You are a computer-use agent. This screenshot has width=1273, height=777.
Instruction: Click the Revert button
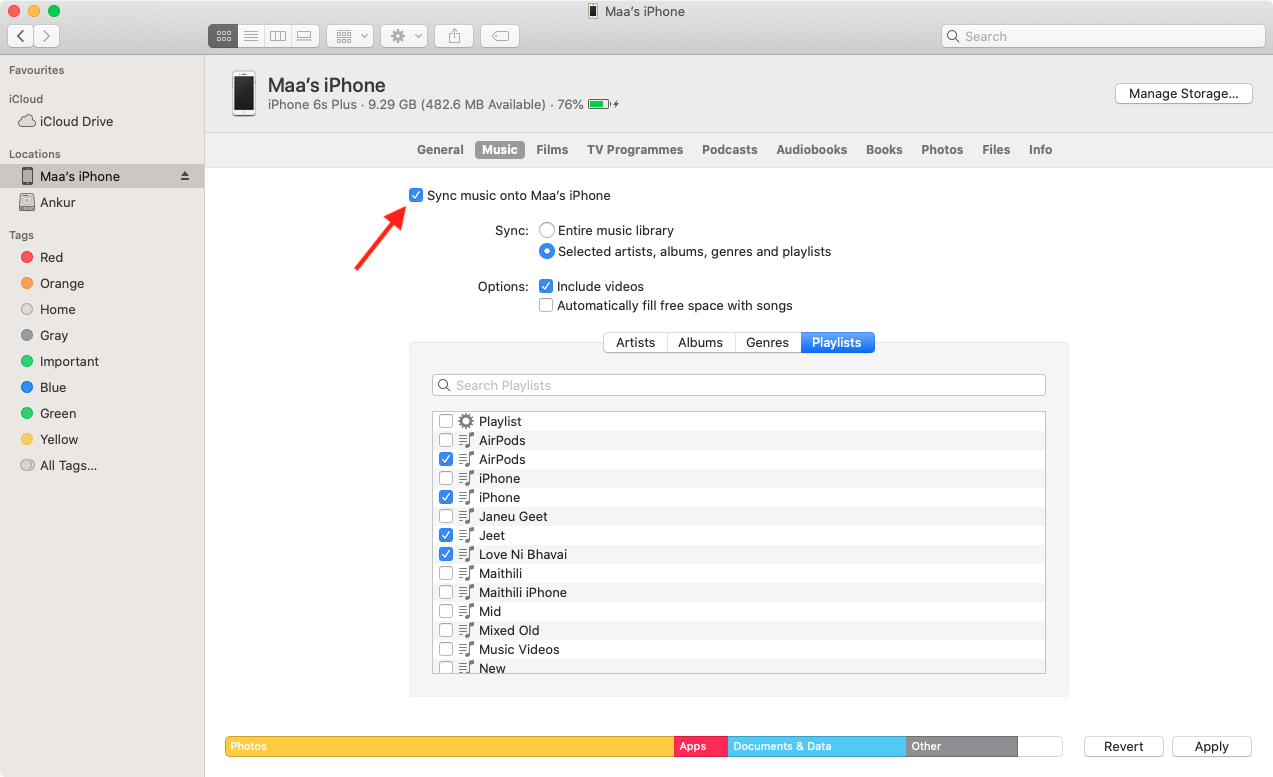point(1124,746)
